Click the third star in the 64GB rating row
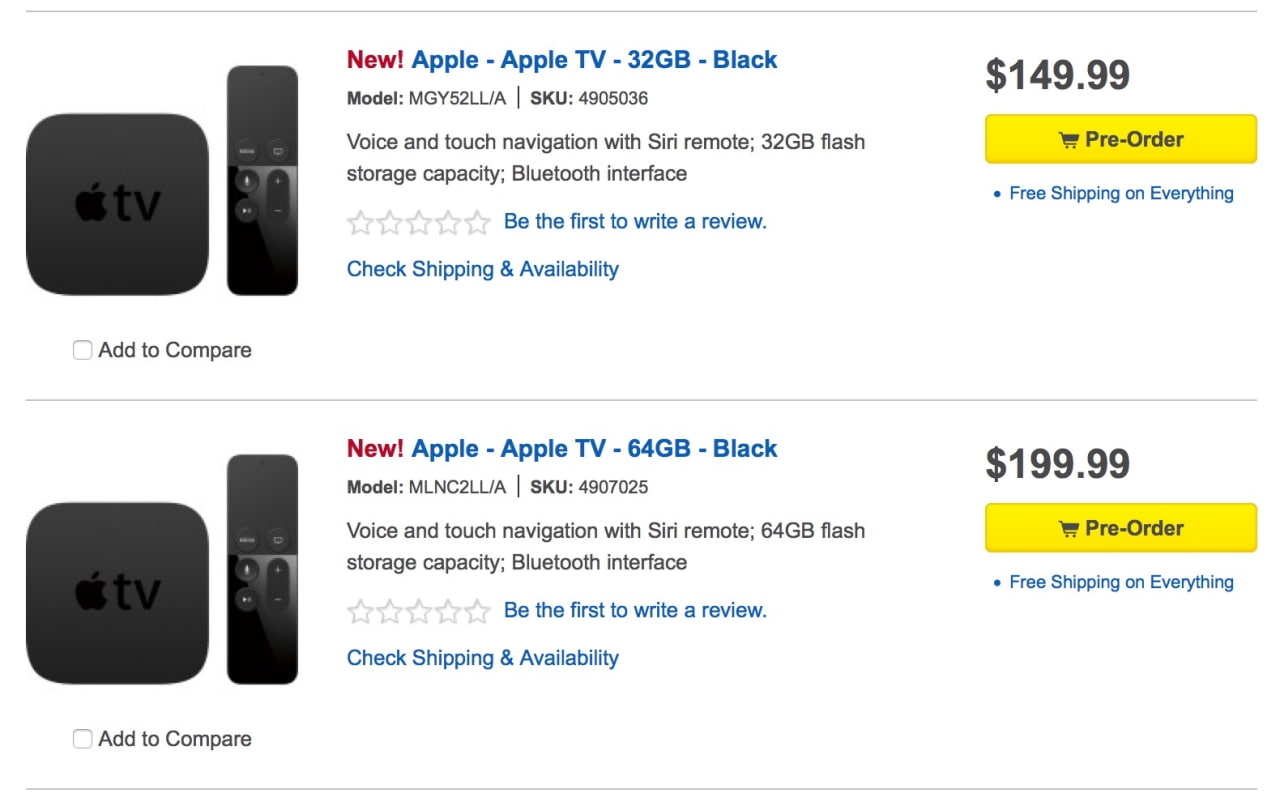This screenshot has width=1280, height=802. (419, 610)
